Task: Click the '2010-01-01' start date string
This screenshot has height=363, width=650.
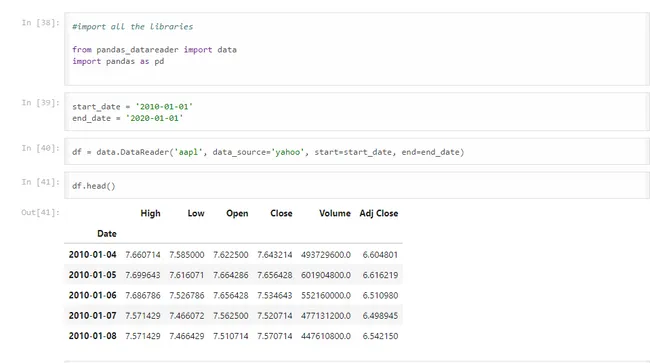Action: pos(164,106)
